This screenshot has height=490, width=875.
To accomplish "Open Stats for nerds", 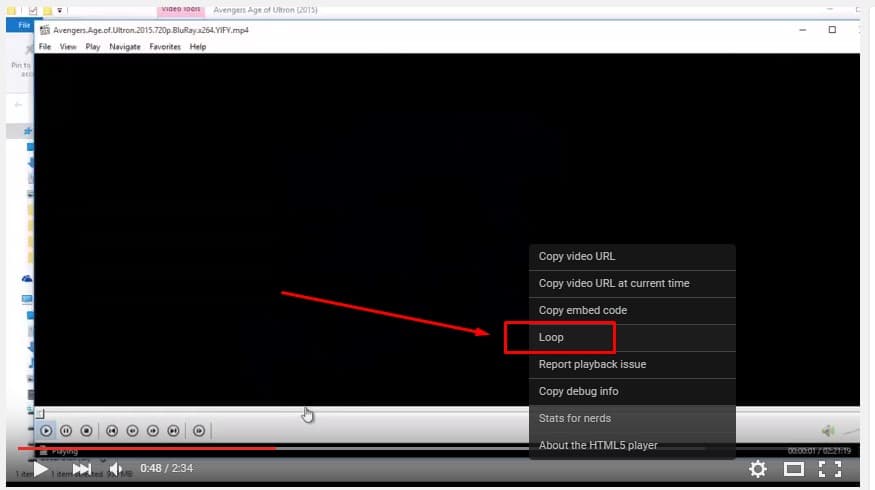I will (575, 418).
